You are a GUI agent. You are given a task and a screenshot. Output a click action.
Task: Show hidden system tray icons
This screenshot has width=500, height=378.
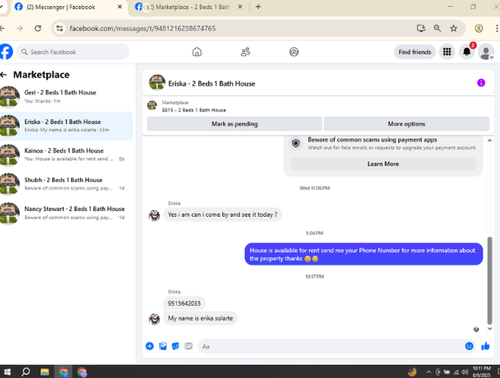click(x=428, y=372)
